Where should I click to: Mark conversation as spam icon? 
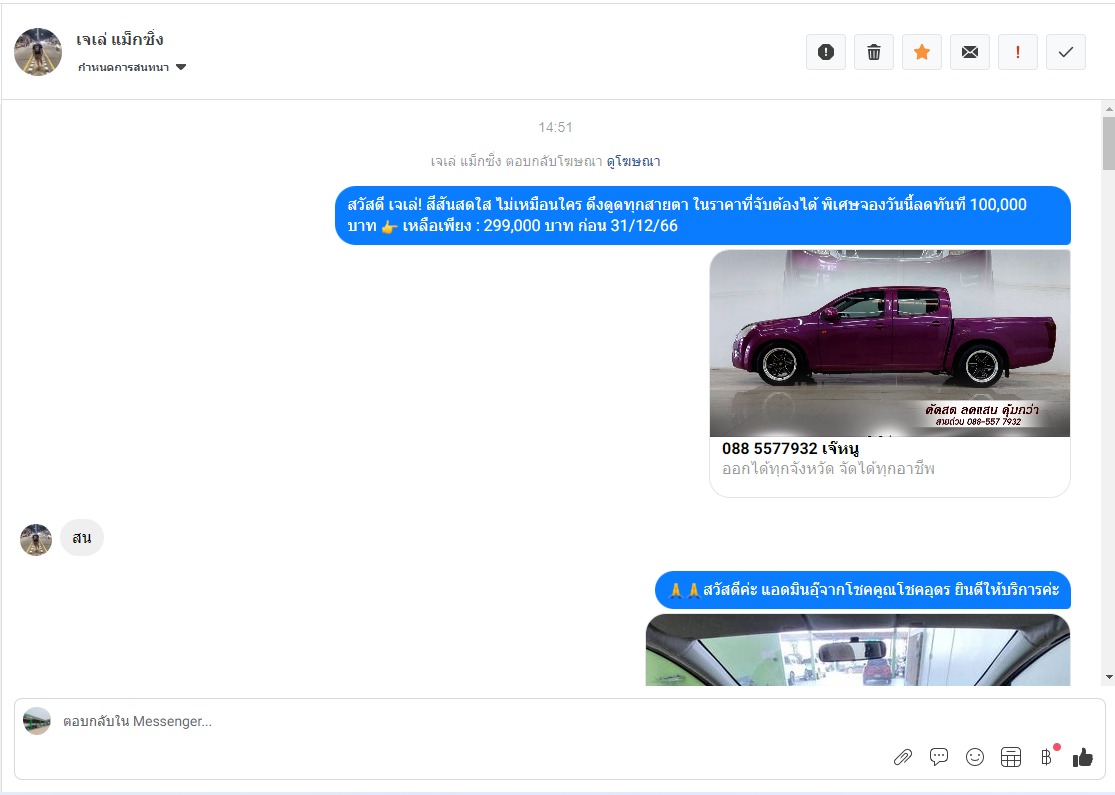click(826, 52)
